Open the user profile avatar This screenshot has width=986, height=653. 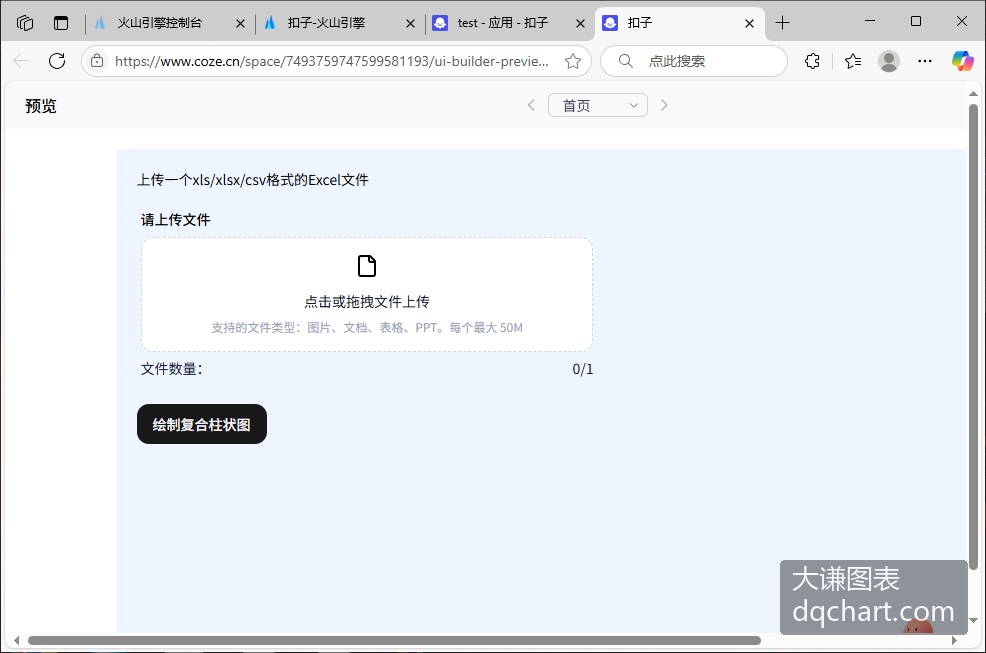[x=889, y=61]
